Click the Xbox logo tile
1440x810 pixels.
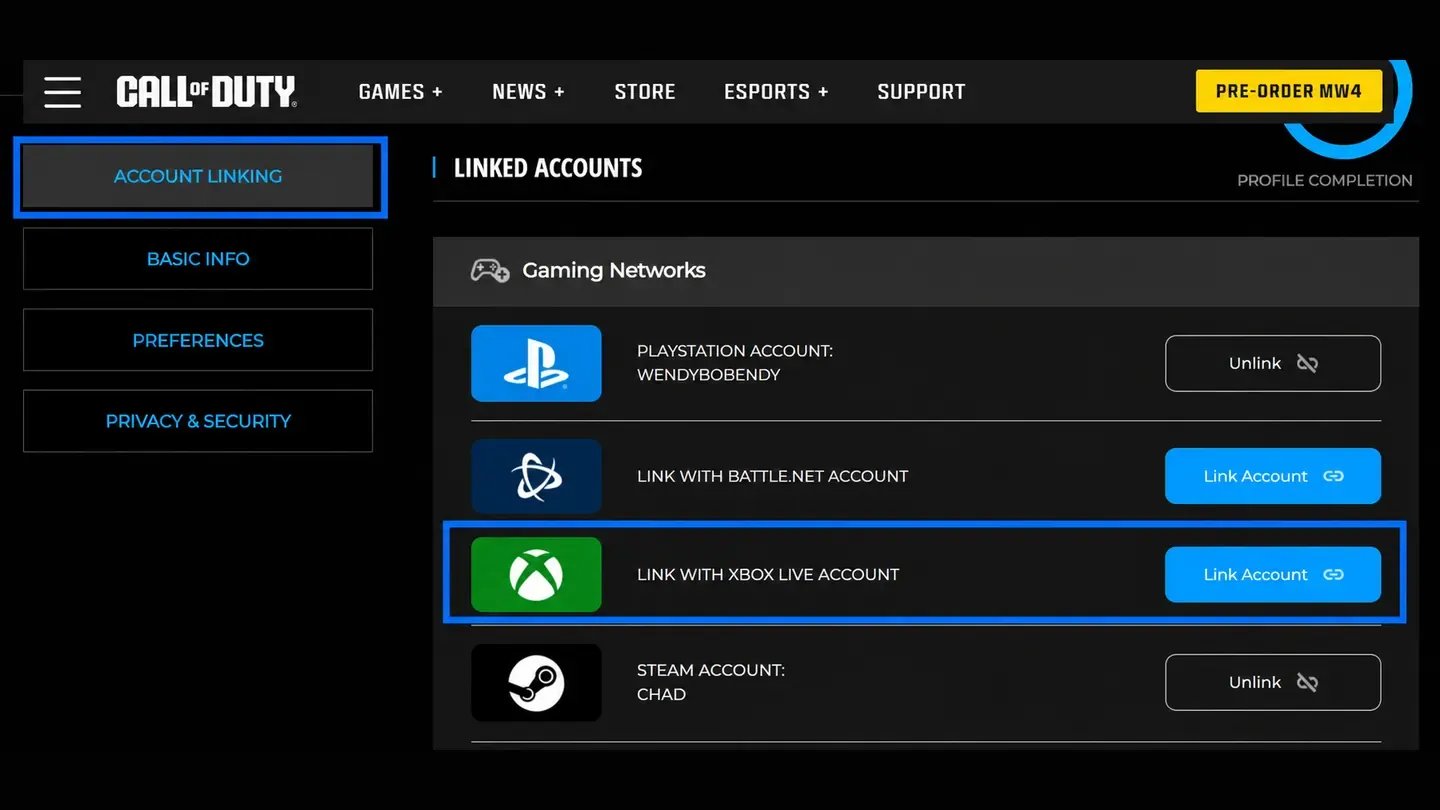coord(536,574)
